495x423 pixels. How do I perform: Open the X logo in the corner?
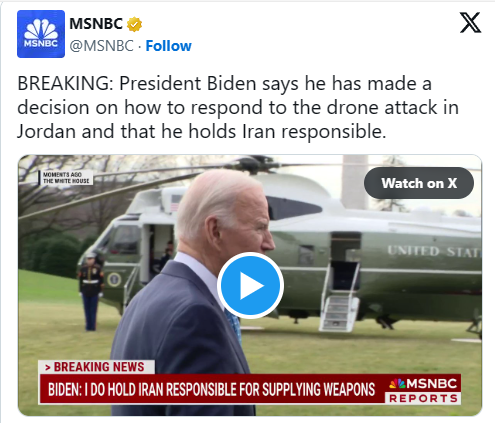pyautogui.click(x=470, y=23)
